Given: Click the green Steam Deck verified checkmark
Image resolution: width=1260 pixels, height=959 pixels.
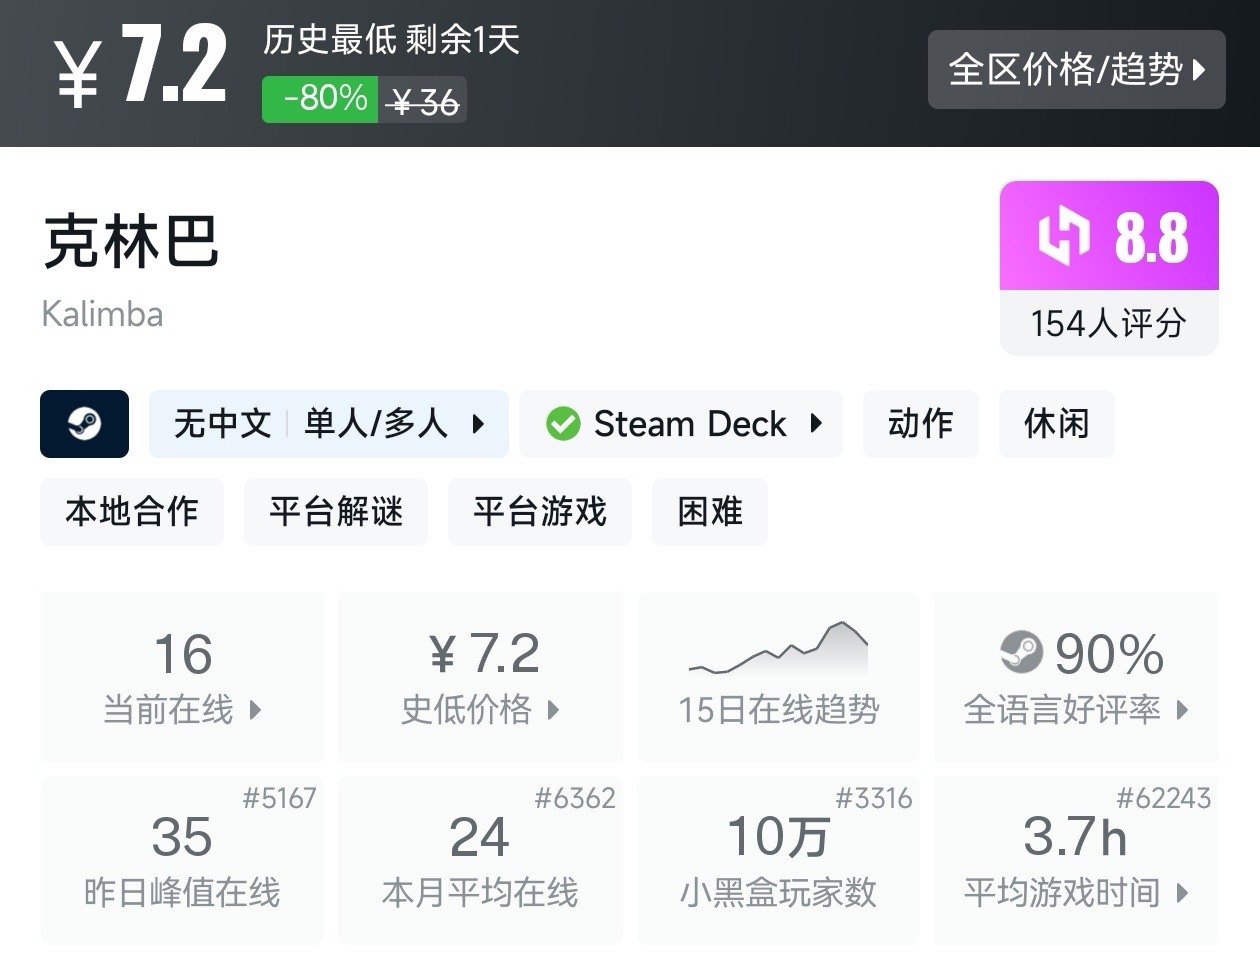Looking at the screenshot, I should point(563,424).
